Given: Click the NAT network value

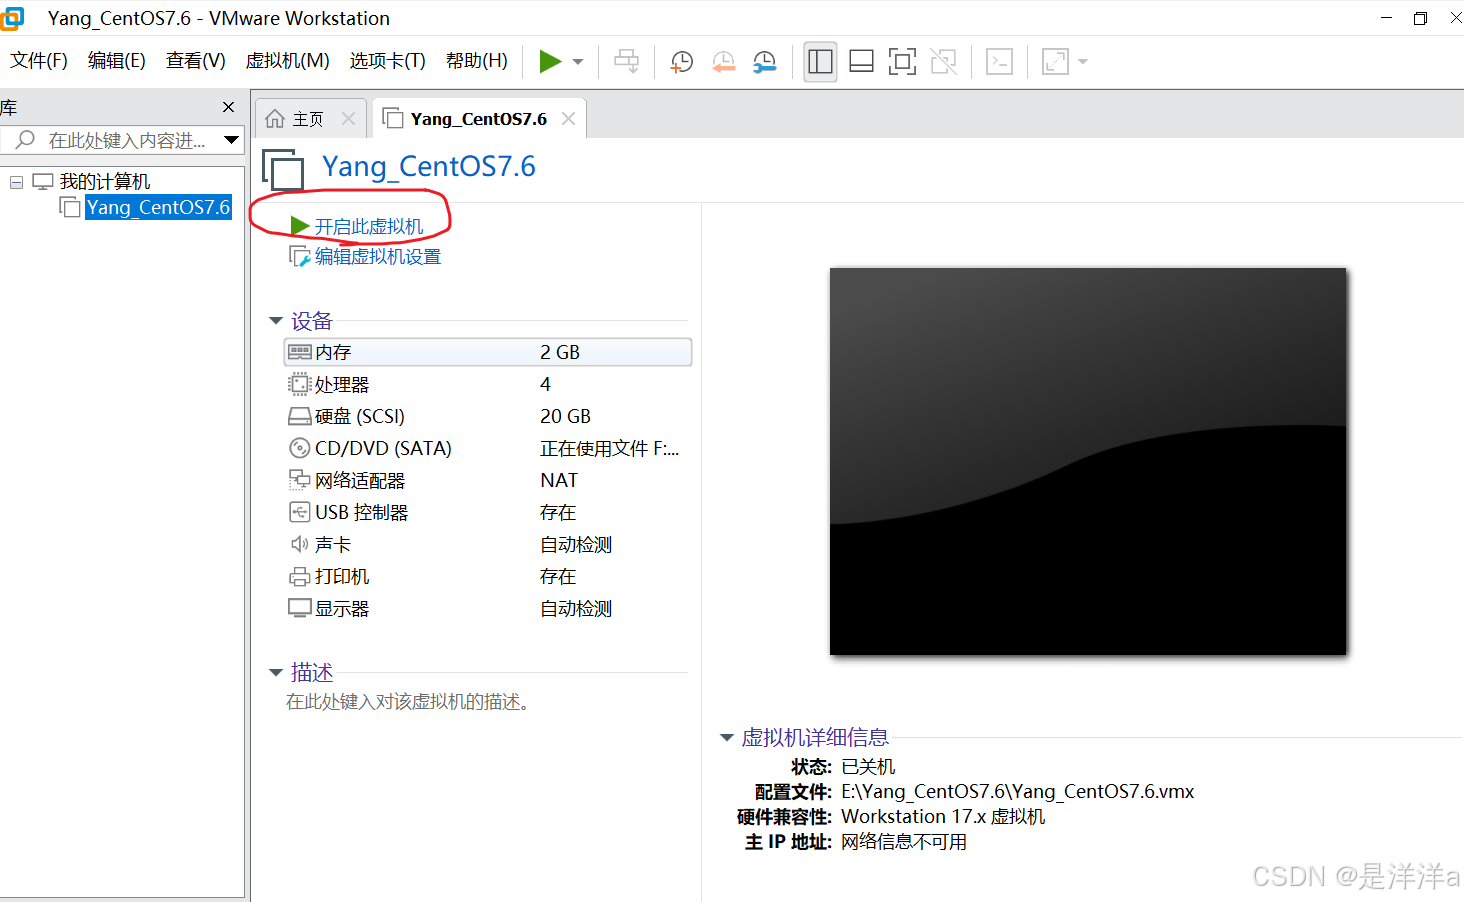Looking at the screenshot, I should 559,480.
